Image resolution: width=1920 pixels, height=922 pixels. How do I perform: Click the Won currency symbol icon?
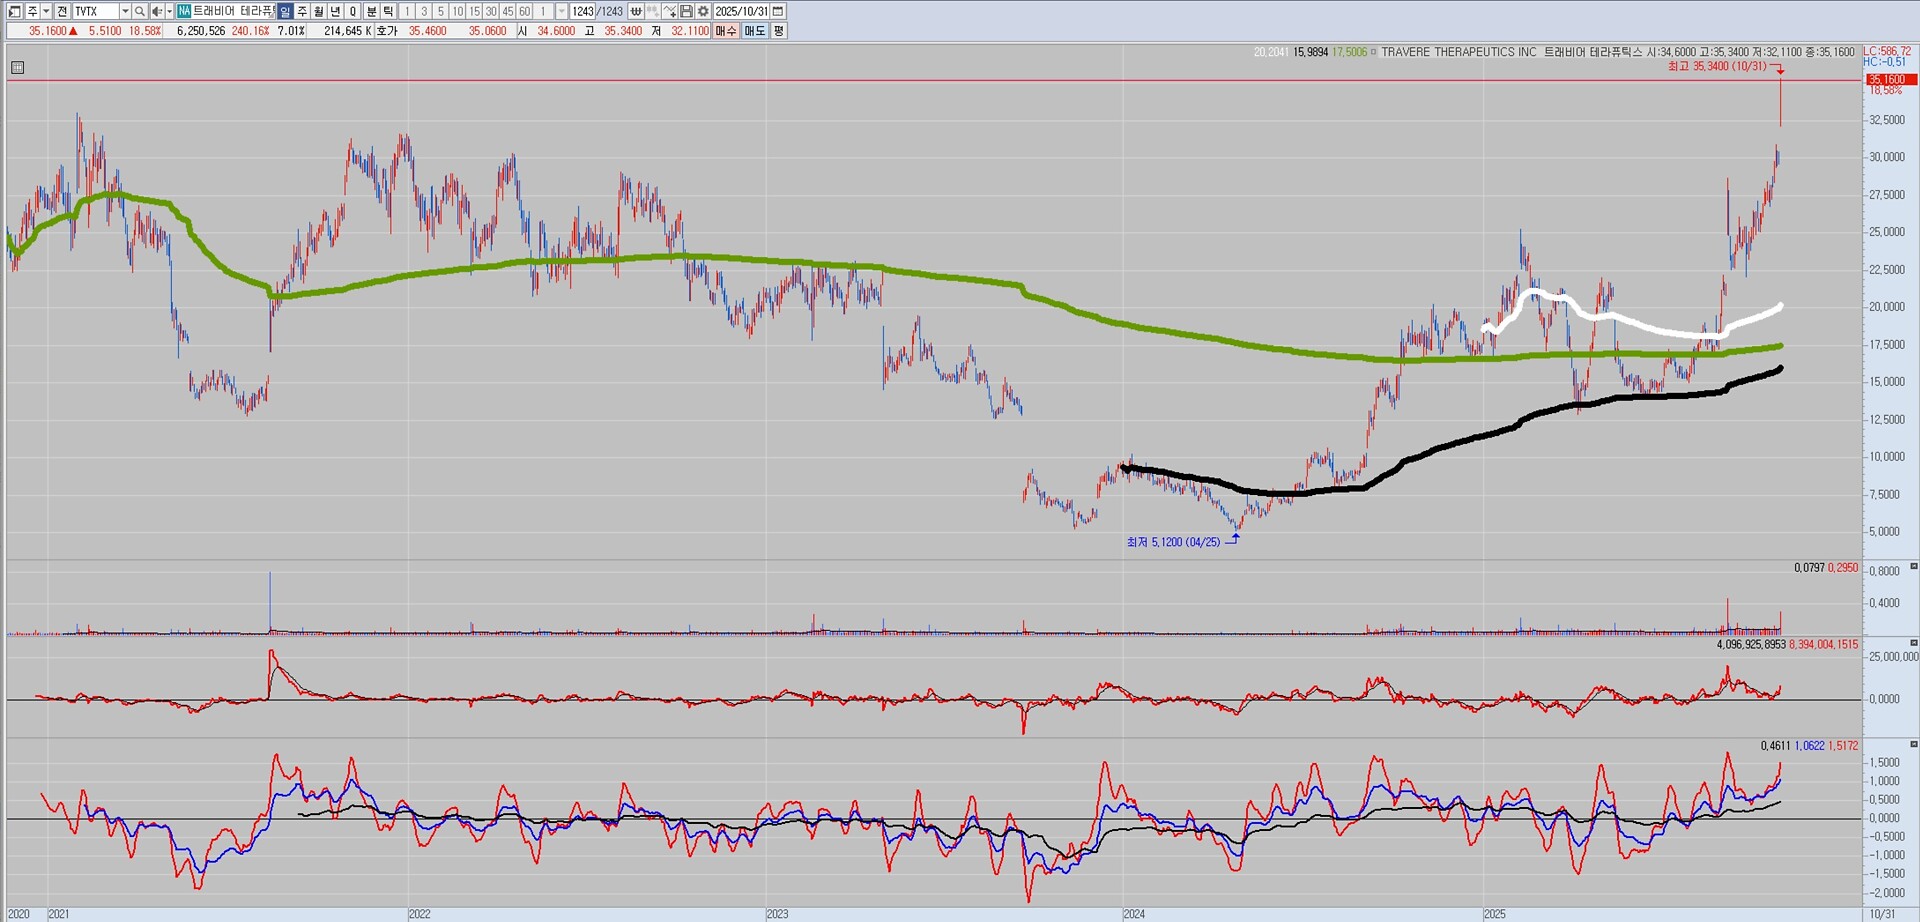[x=635, y=11]
